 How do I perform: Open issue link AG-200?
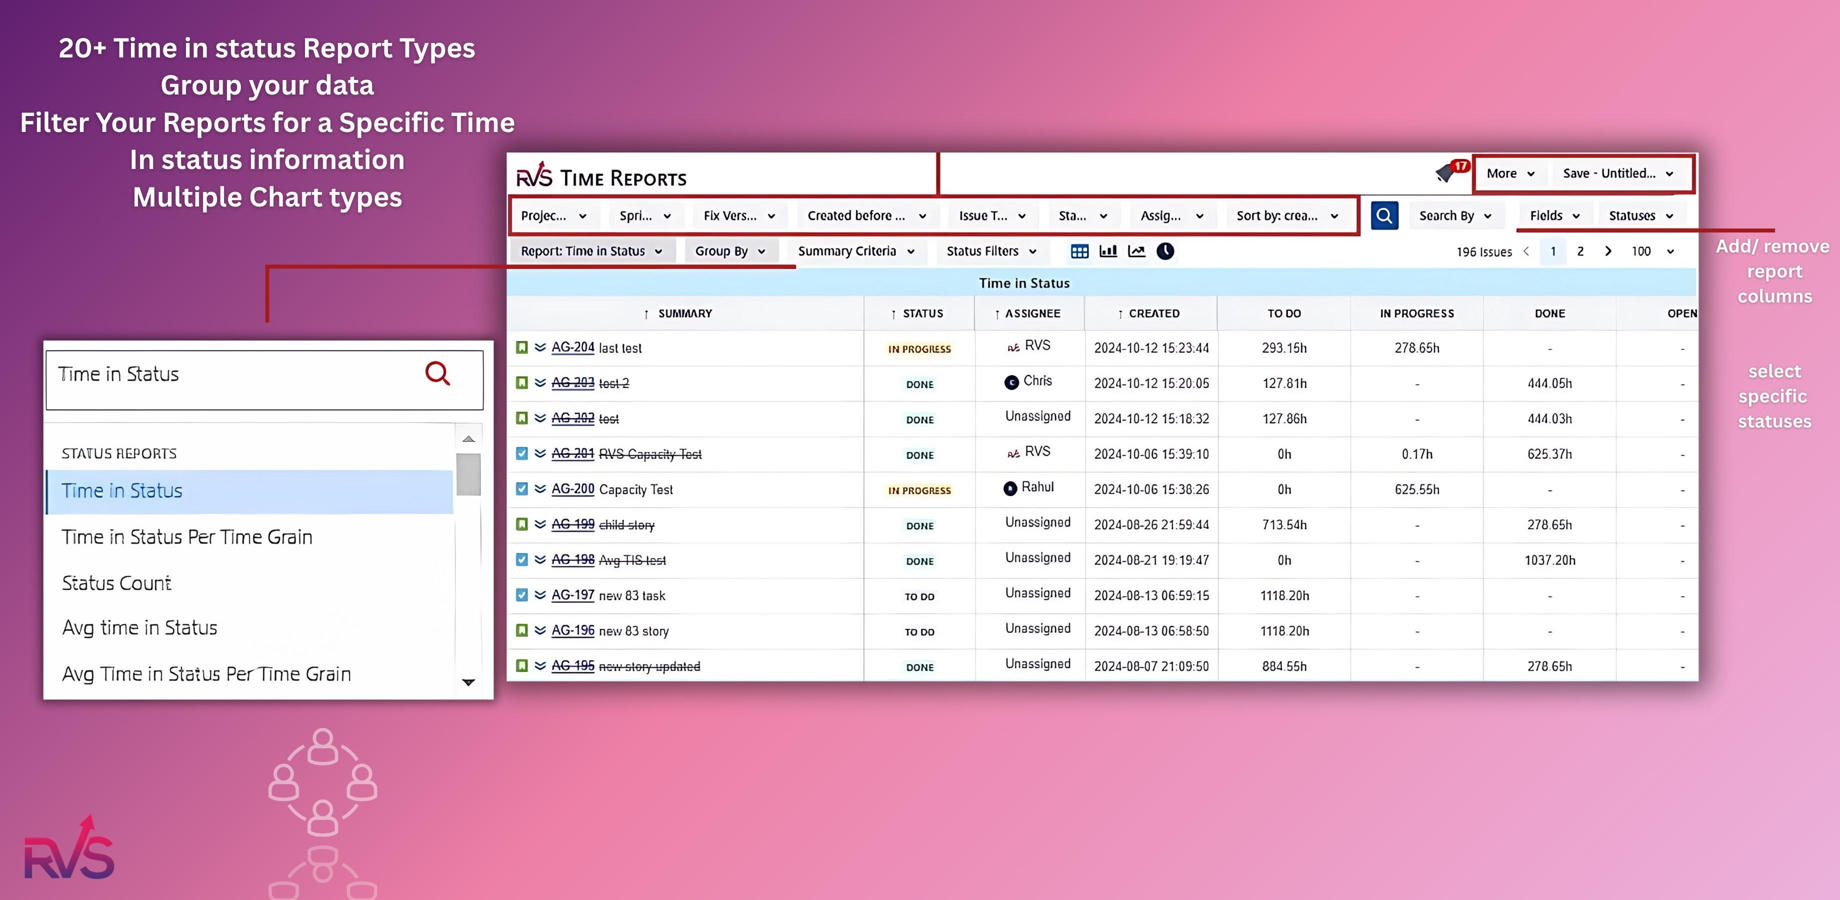pos(573,489)
